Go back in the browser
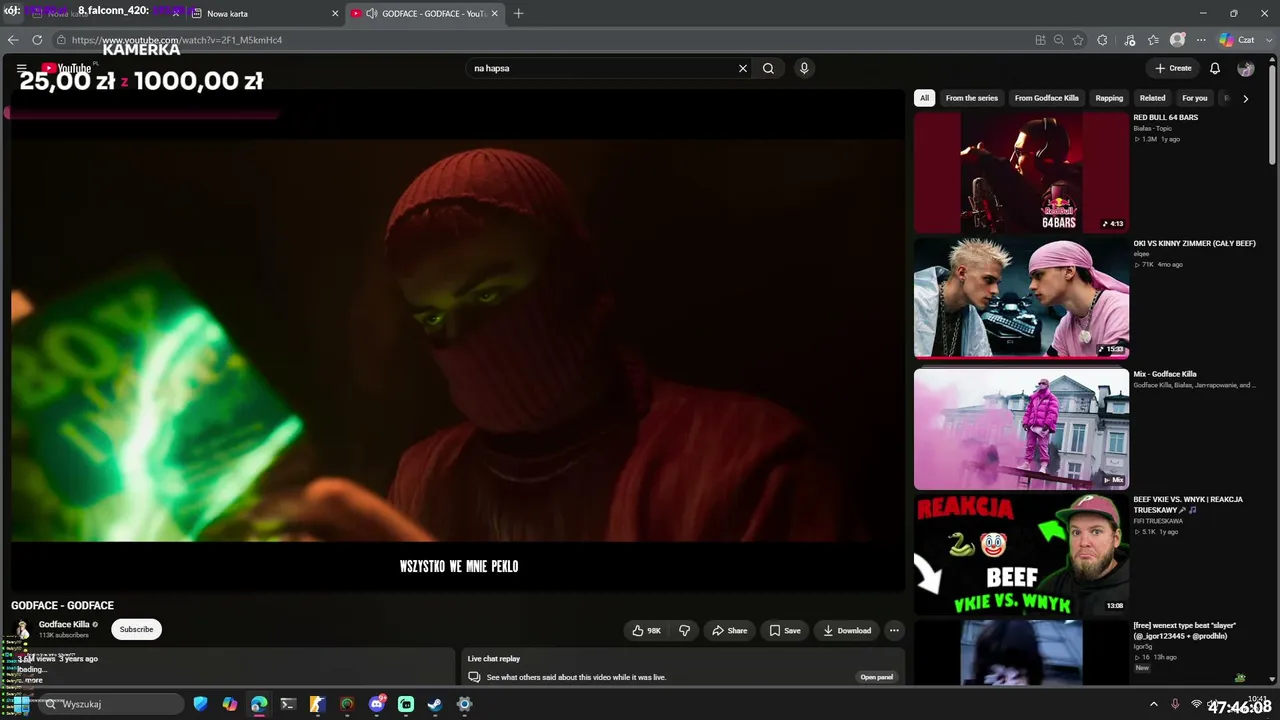Viewport: 1280px width, 720px height. 13,40
